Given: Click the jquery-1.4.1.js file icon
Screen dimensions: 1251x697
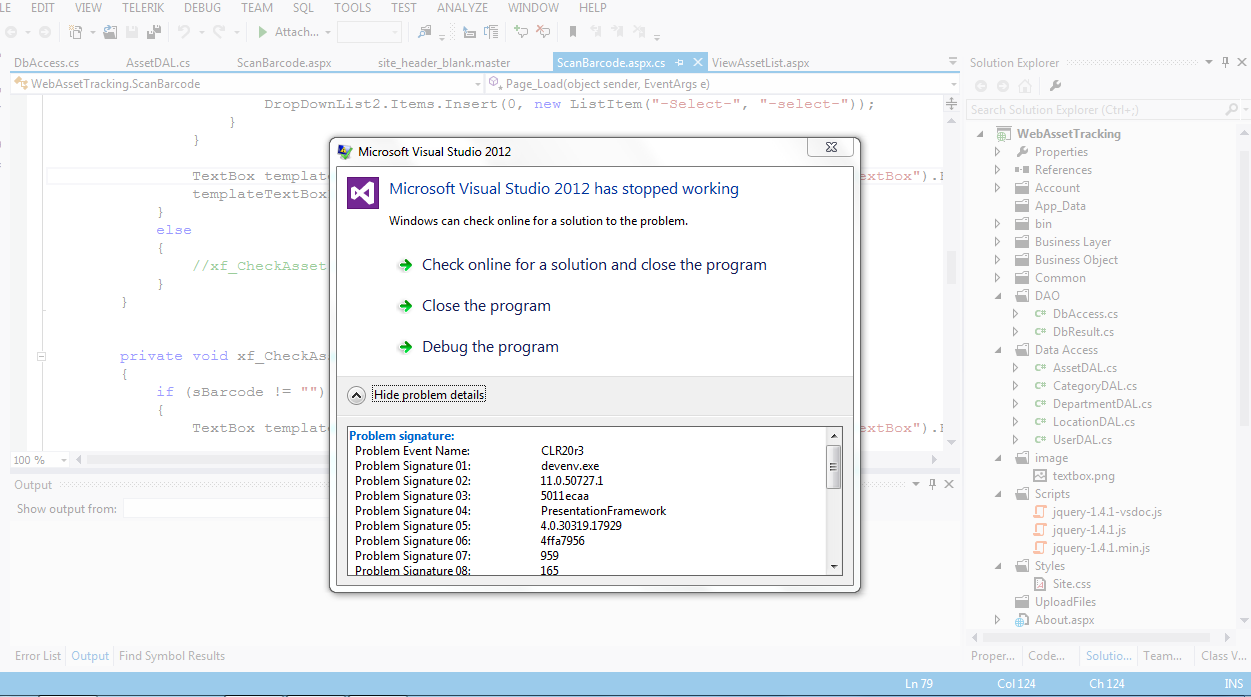Looking at the screenshot, I should pyautogui.click(x=1040, y=530).
